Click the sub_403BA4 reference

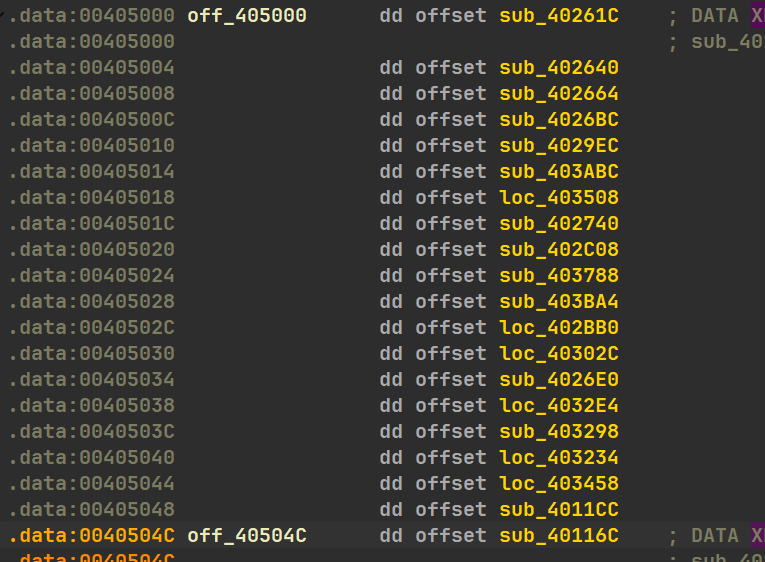pyautogui.click(x=559, y=301)
